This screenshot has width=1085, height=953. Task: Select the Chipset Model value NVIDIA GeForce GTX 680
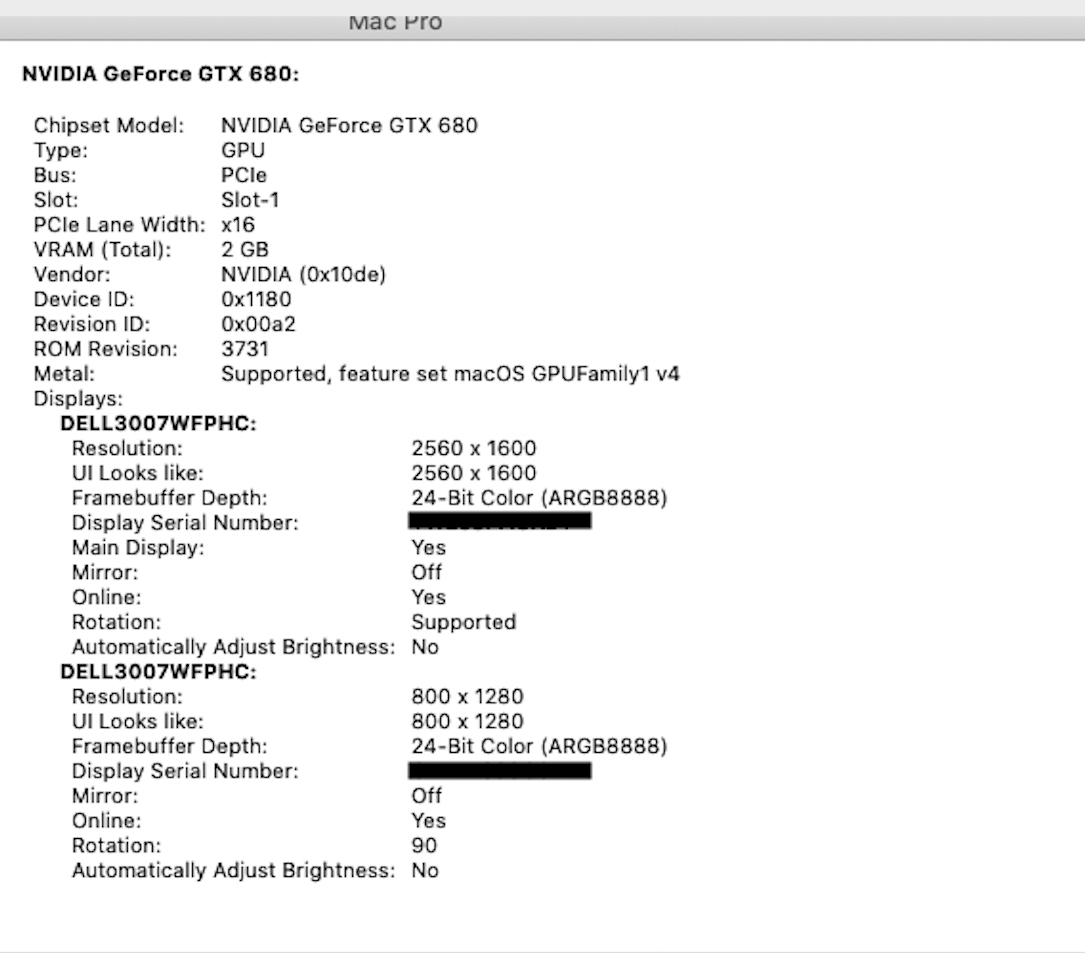point(349,125)
